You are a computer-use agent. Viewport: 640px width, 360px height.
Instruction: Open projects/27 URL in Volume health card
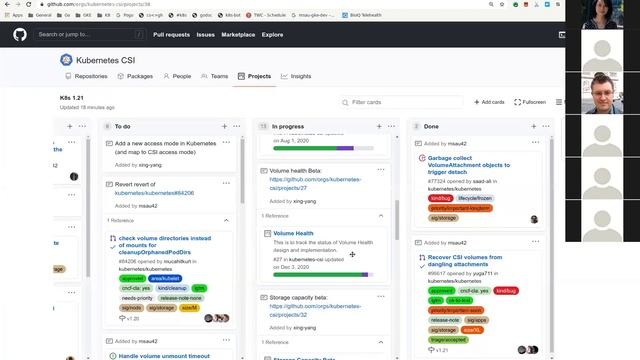315,184
